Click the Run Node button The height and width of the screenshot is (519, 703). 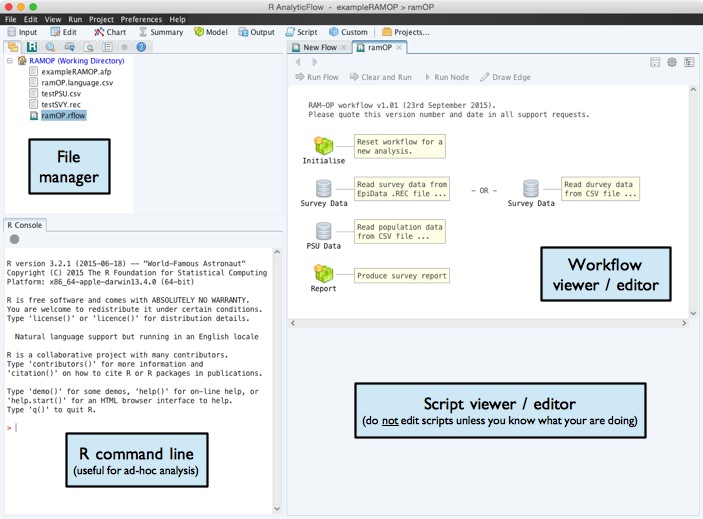coord(447,77)
